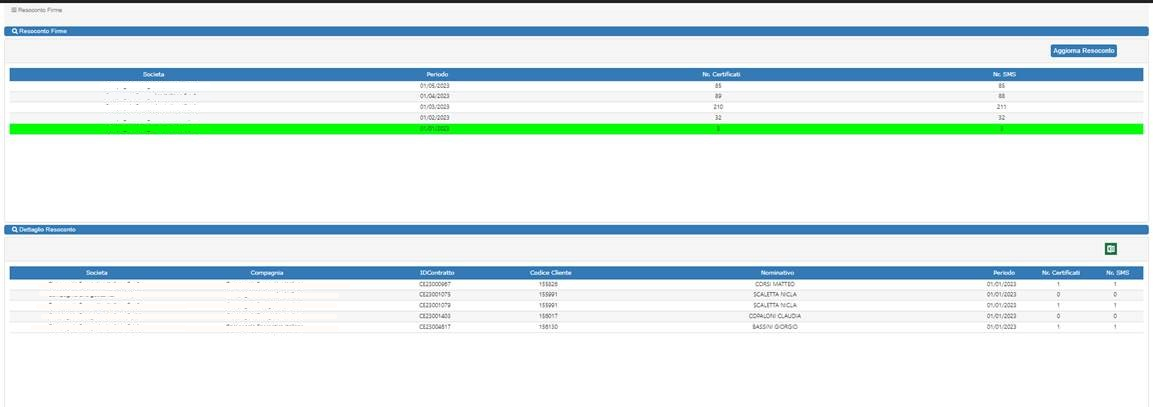This screenshot has height=407, width=1153.
Task: Click the period cell in CORSI MATTEO row
Action: coord(1001,284)
